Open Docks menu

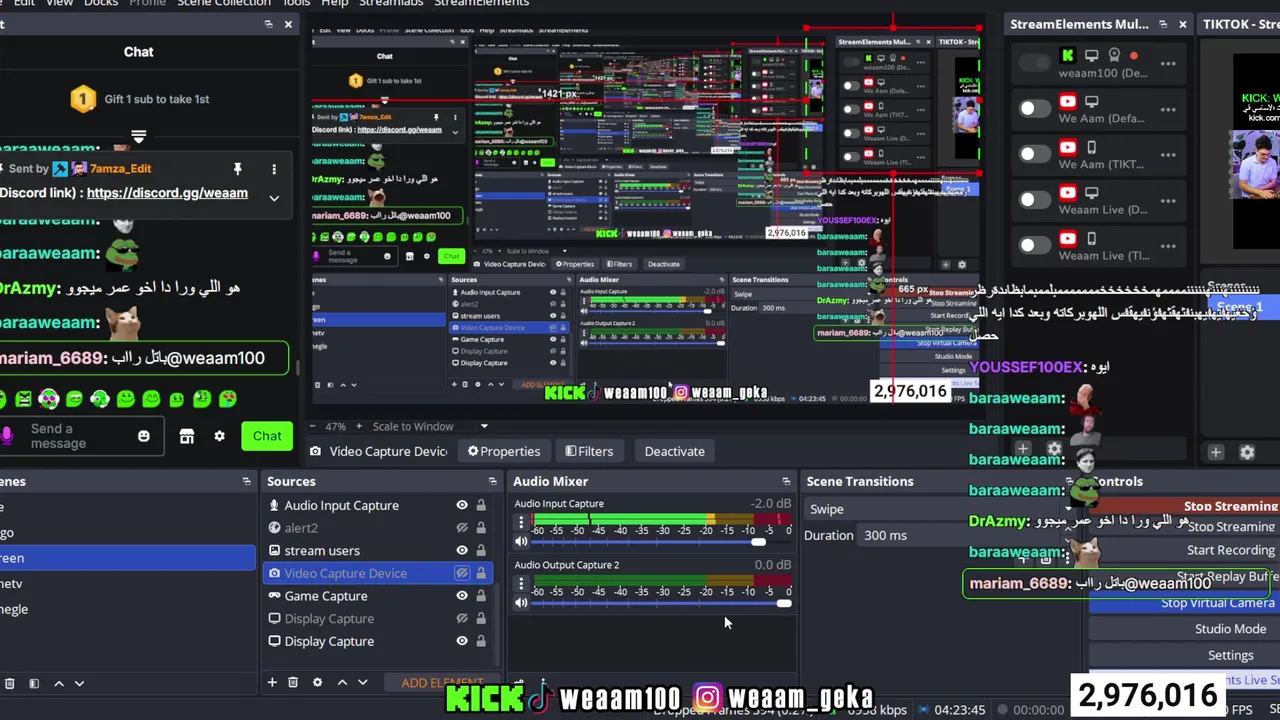click(x=101, y=4)
